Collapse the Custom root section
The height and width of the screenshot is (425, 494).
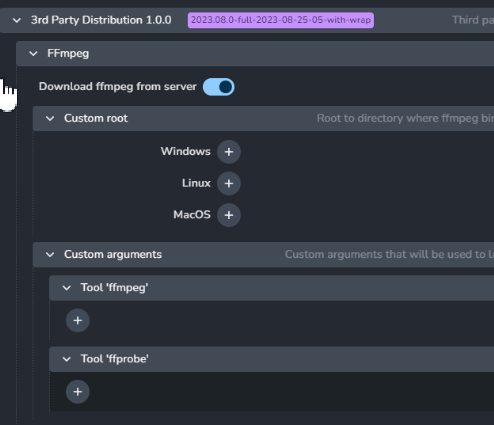tap(50, 119)
